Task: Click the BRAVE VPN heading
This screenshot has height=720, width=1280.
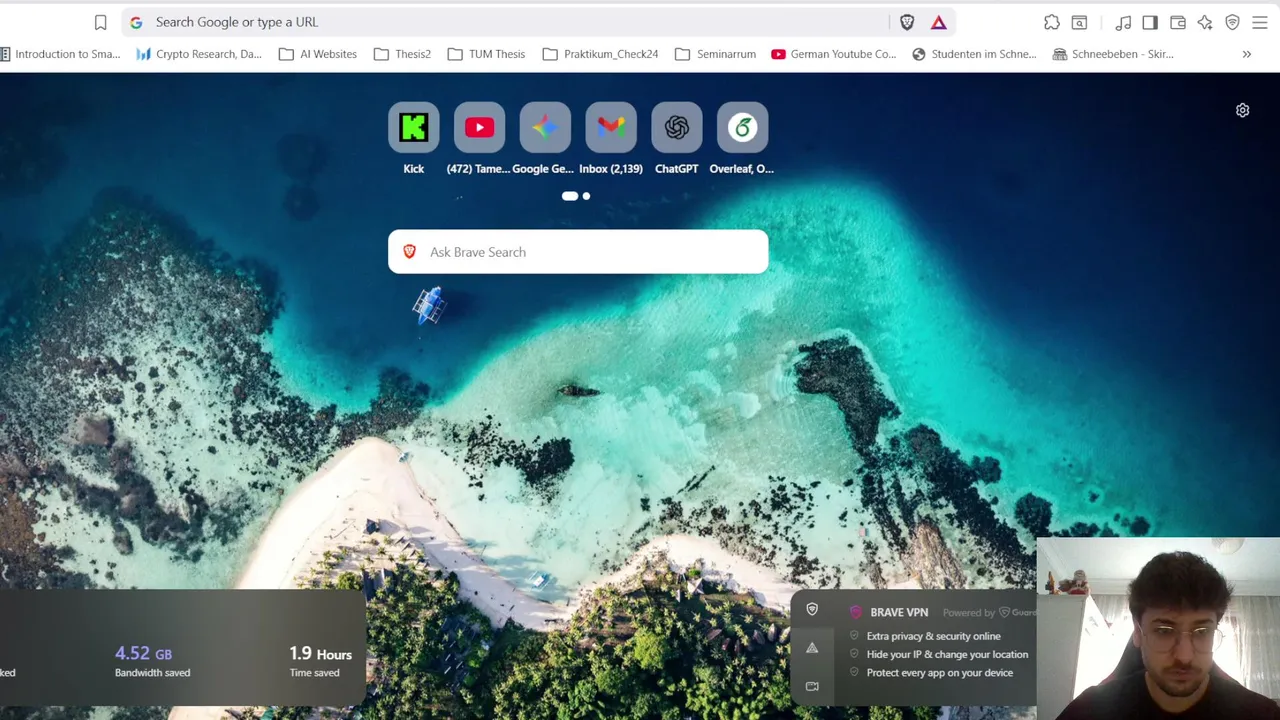Action: pyautogui.click(x=899, y=612)
